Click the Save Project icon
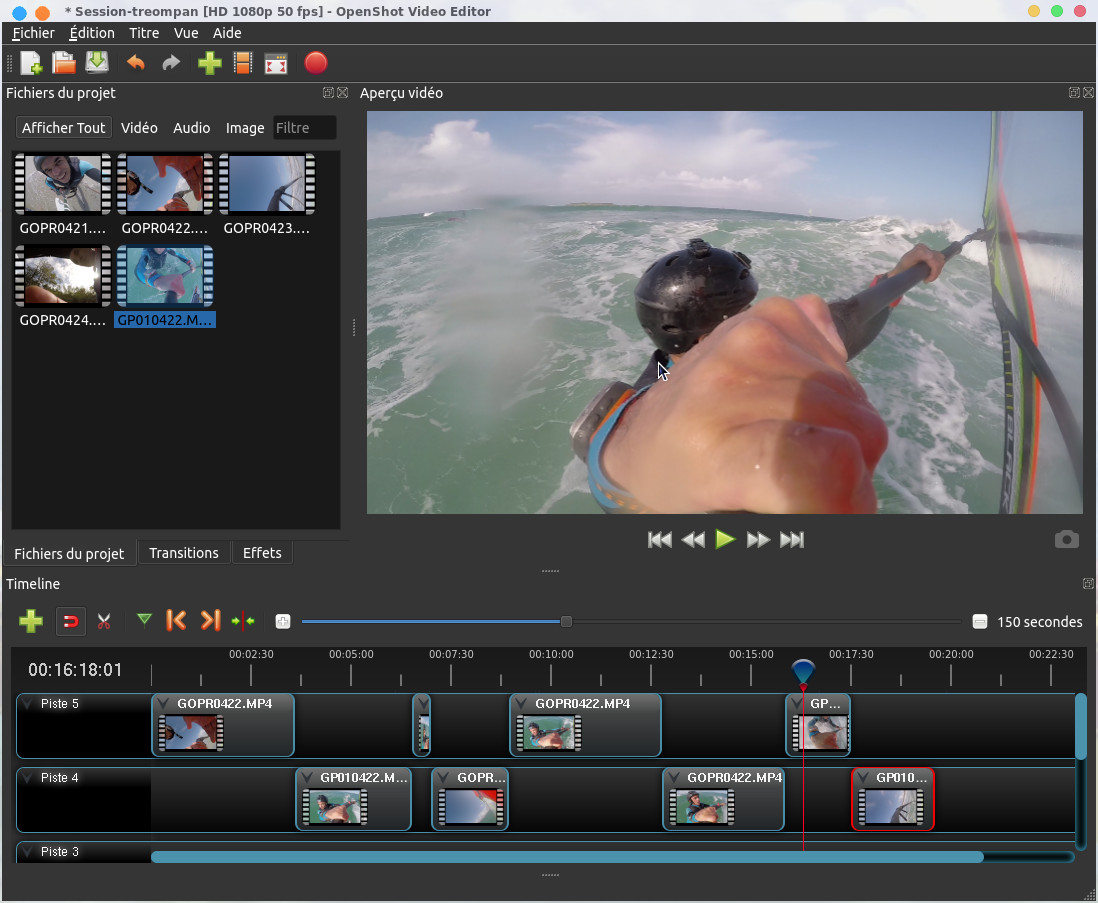 pyautogui.click(x=97, y=64)
